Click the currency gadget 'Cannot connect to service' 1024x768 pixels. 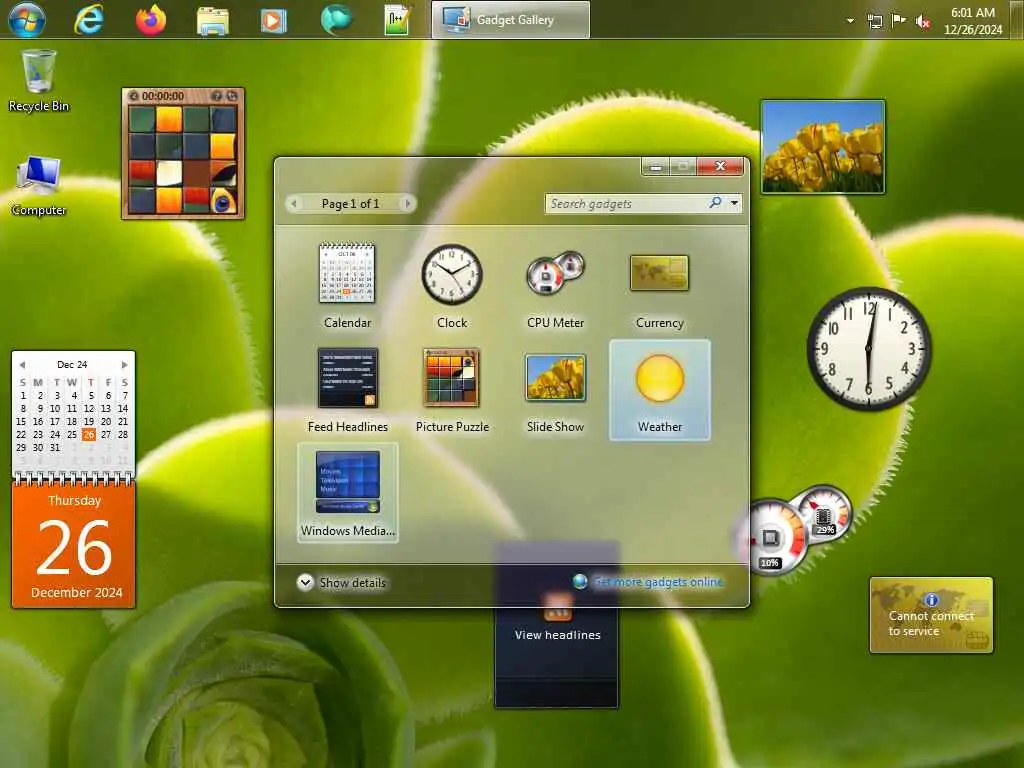click(x=931, y=615)
